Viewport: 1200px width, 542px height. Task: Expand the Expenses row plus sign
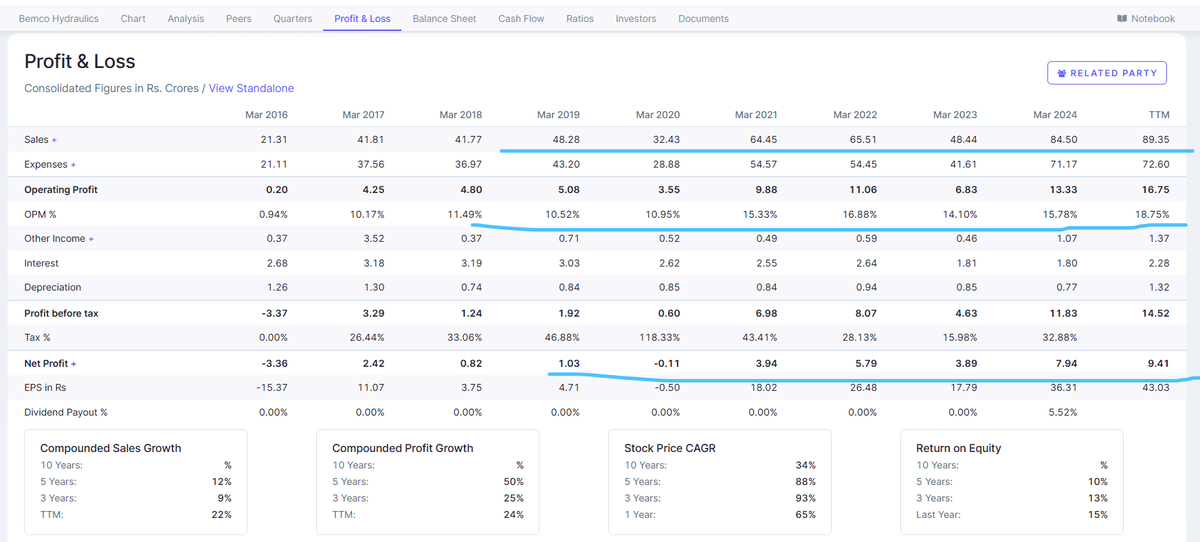pos(74,164)
